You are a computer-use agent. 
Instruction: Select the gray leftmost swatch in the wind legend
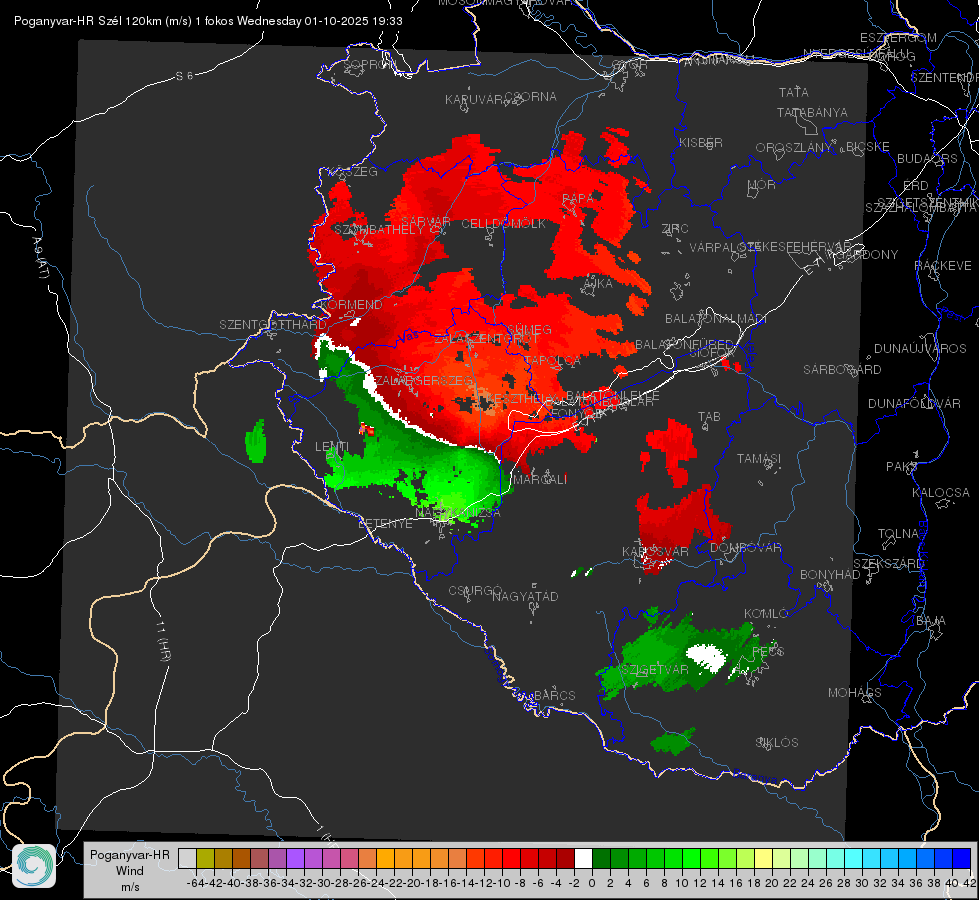[x=187, y=858]
